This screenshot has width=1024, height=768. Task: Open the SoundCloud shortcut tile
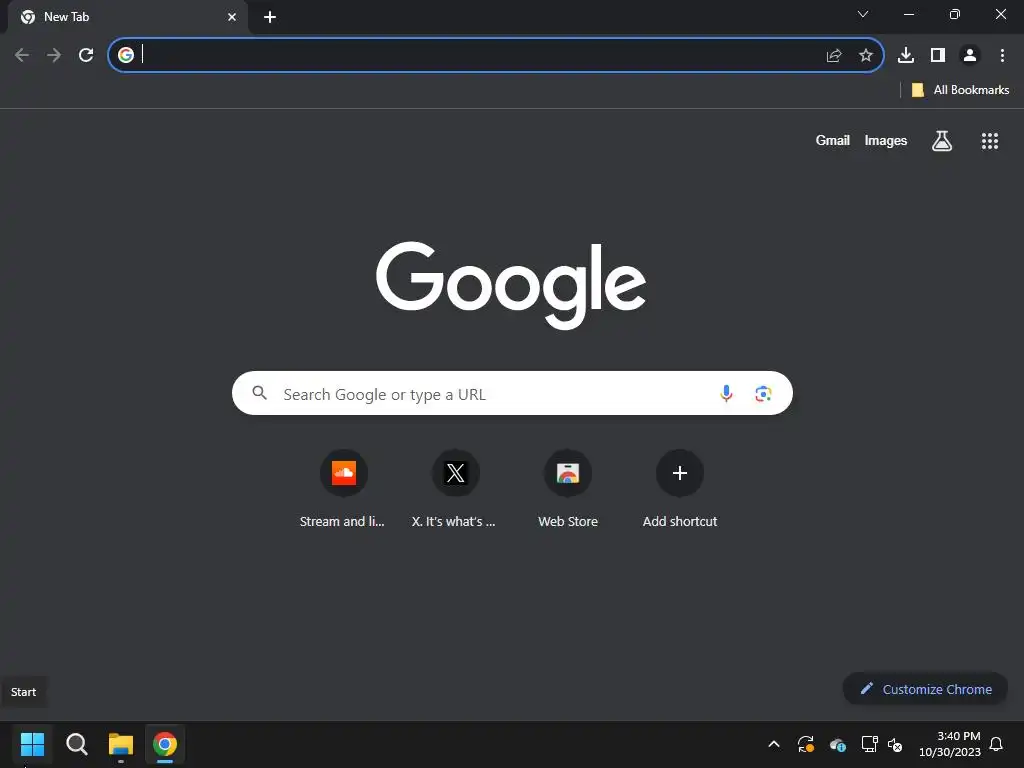344,488
